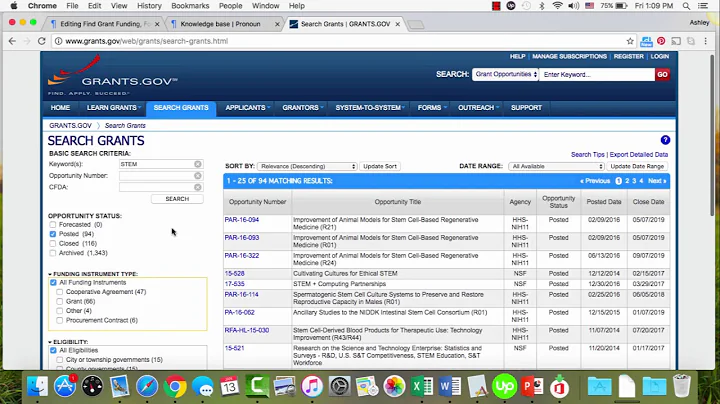Image resolution: width=720 pixels, height=404 pixels.
Task: Open Safari from the dock
Action: (147, 386)
